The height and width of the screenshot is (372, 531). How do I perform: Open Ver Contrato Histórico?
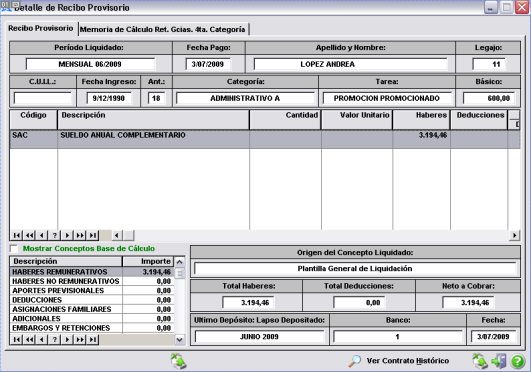point(408,361)
